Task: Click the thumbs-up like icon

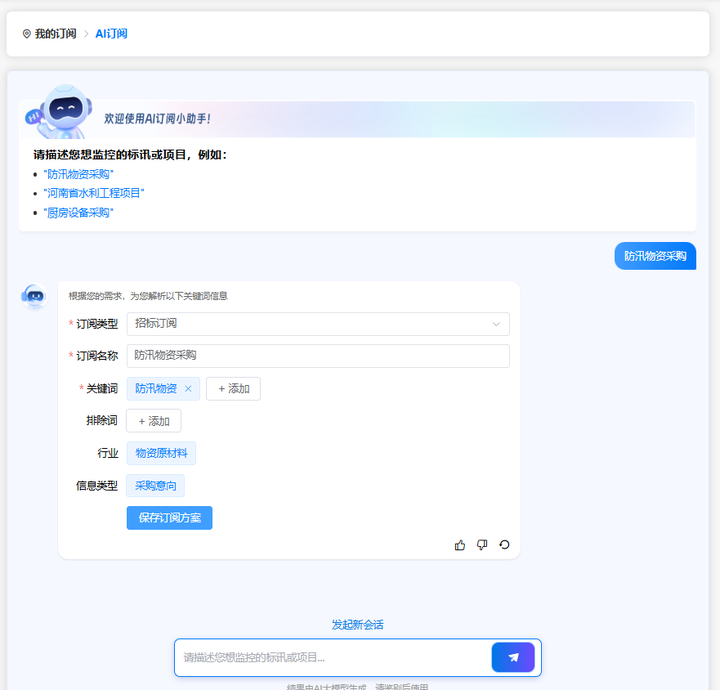Action: [x=460, y=545]
